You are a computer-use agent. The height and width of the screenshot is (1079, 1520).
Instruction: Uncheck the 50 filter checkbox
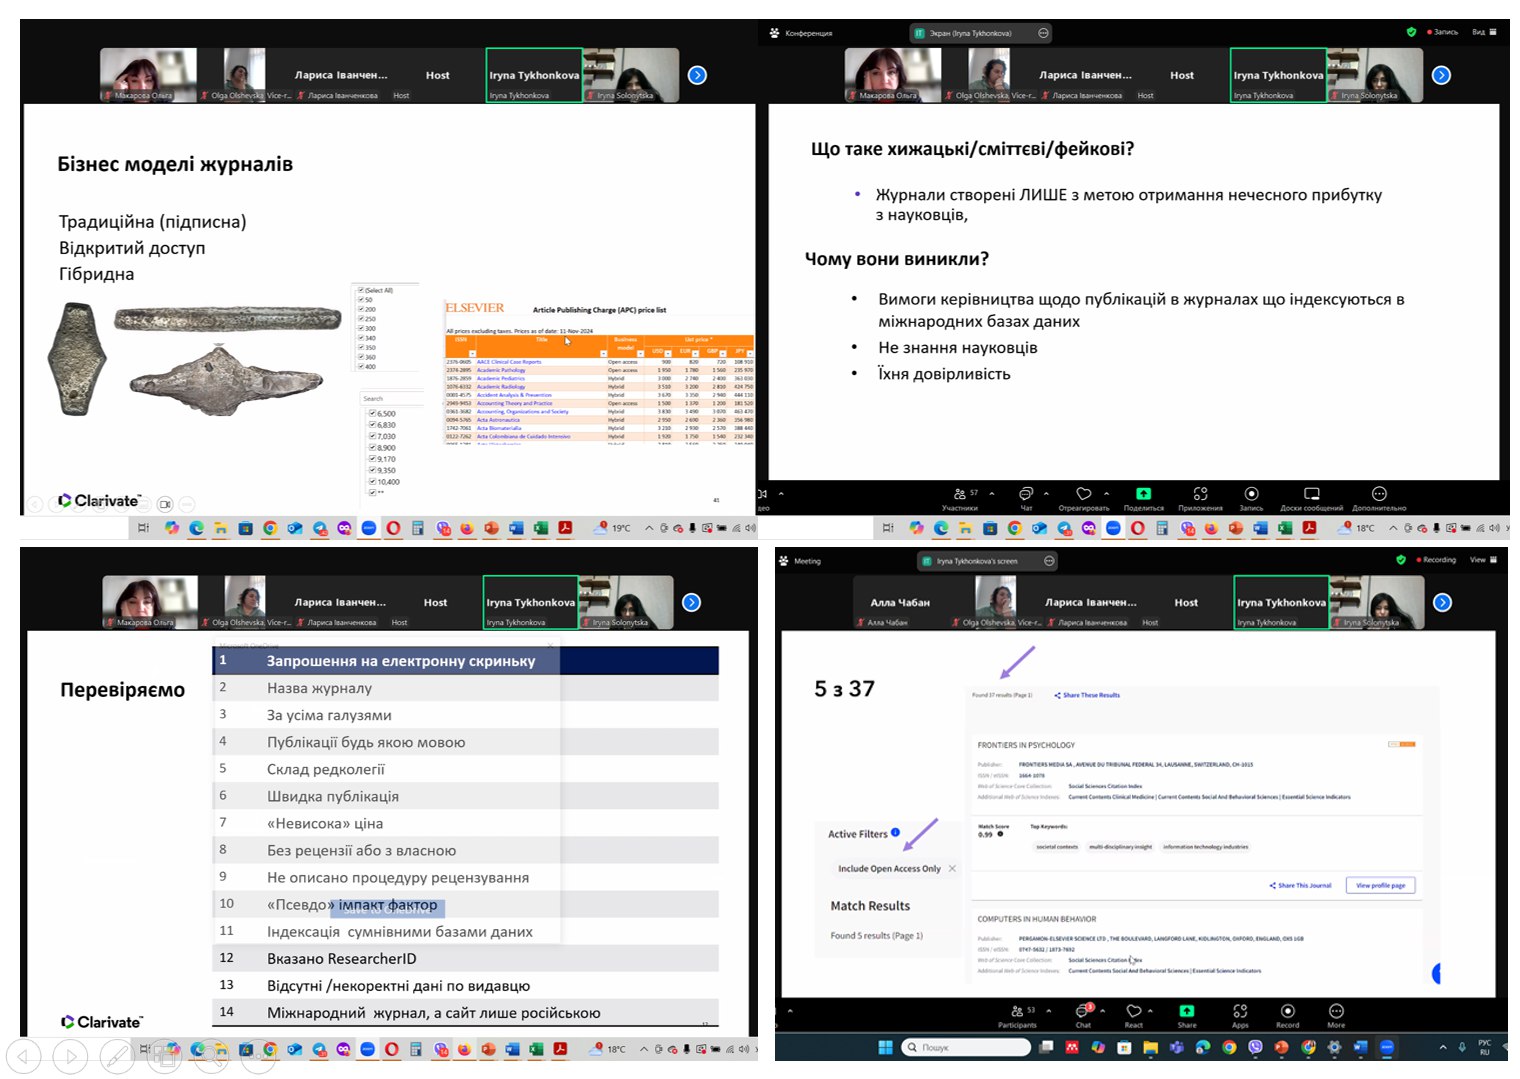tap(361, 299)
